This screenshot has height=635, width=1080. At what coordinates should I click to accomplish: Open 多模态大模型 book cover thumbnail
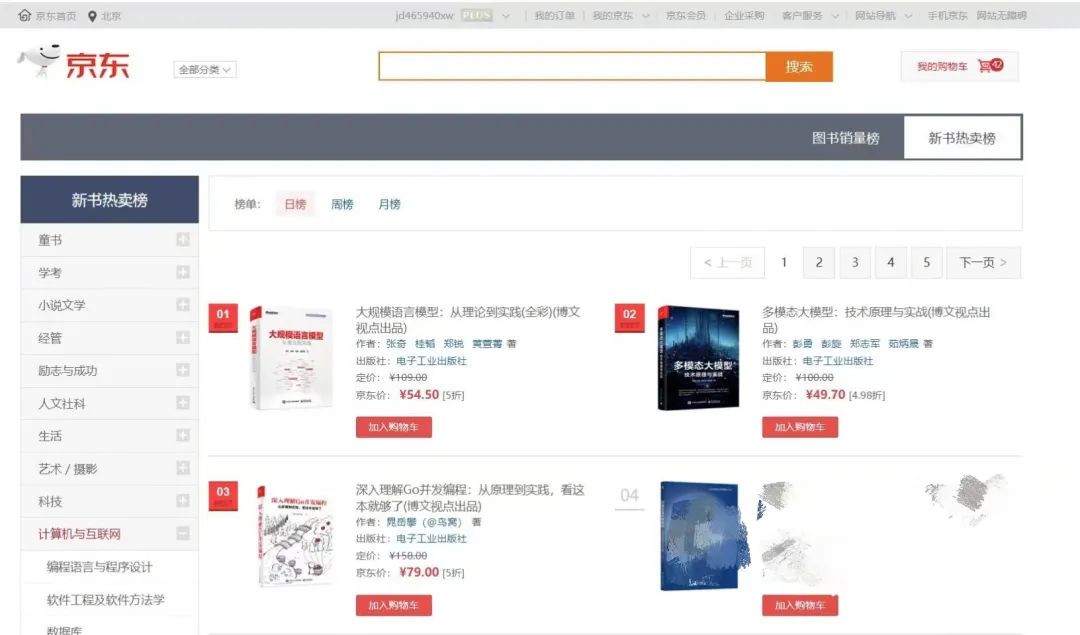(698, 357)
